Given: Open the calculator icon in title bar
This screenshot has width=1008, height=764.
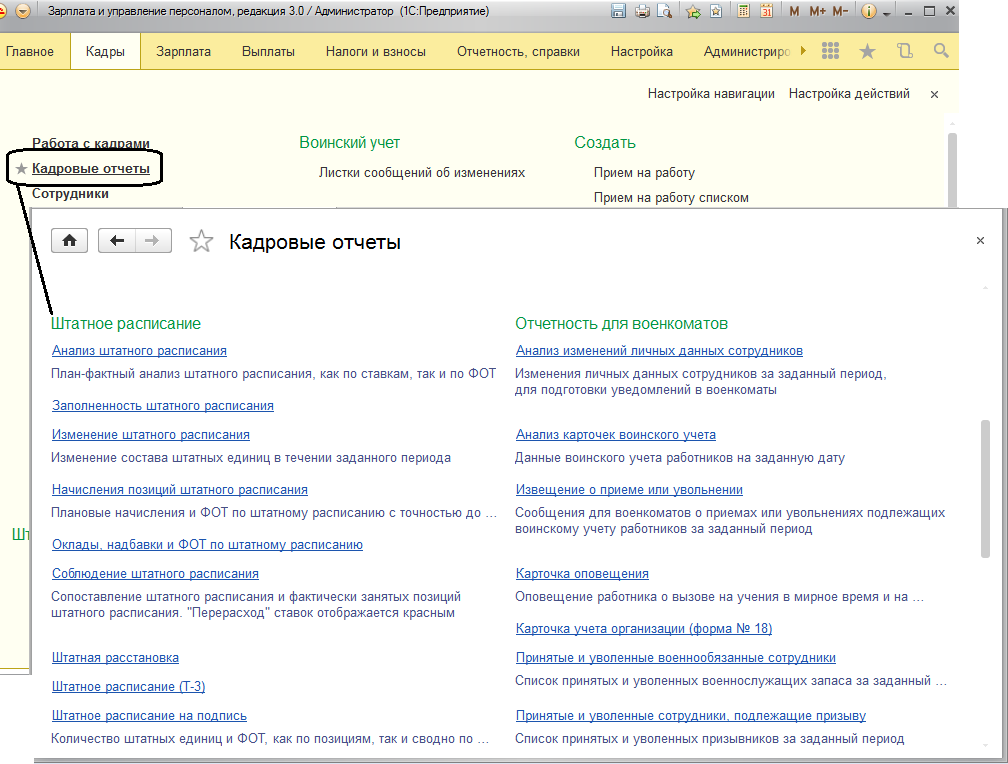Looking at the screenshot, I should coord(744,12).
